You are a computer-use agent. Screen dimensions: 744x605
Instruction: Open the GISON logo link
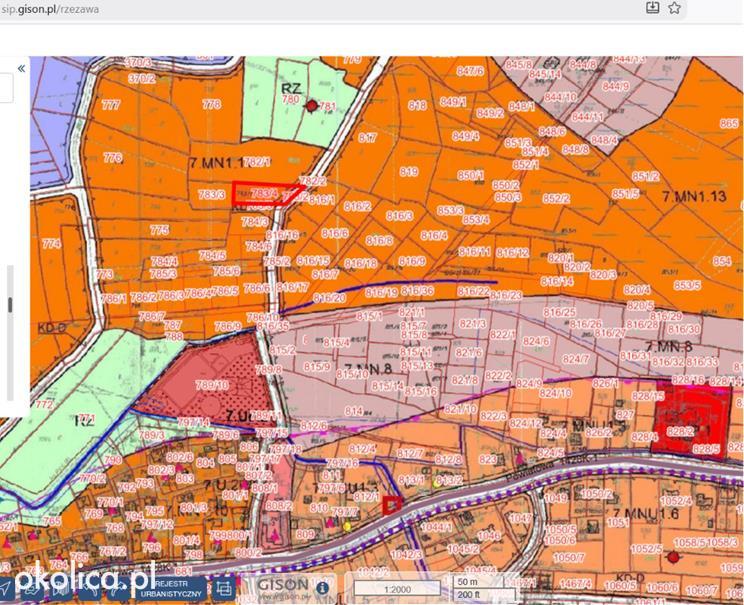click(x=283, y=587)
